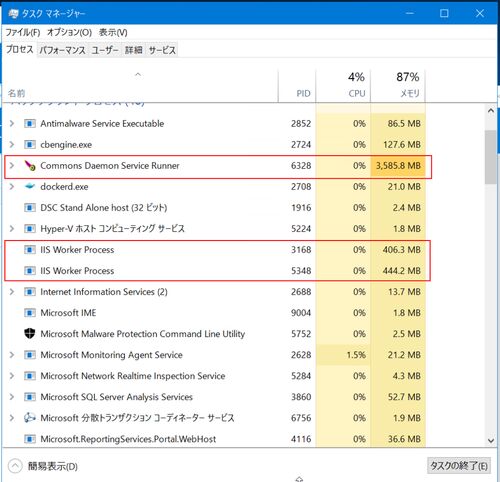
Task: Open the オプション(O) menu
Action: point(69,32)
